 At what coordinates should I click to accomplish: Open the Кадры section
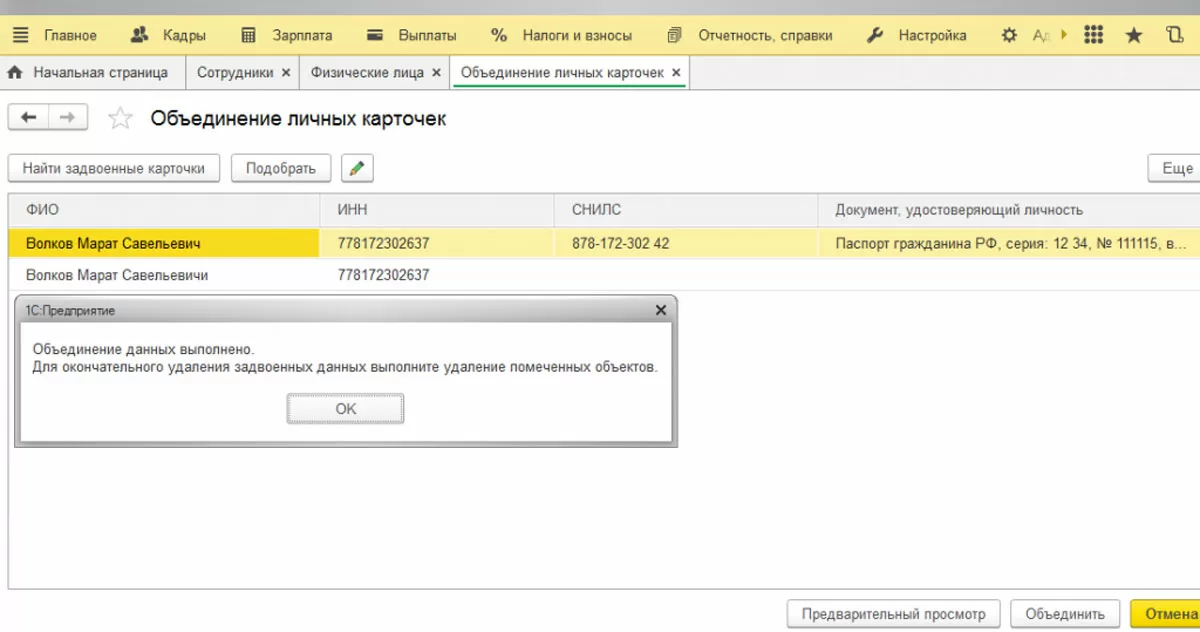pos(168,35)
